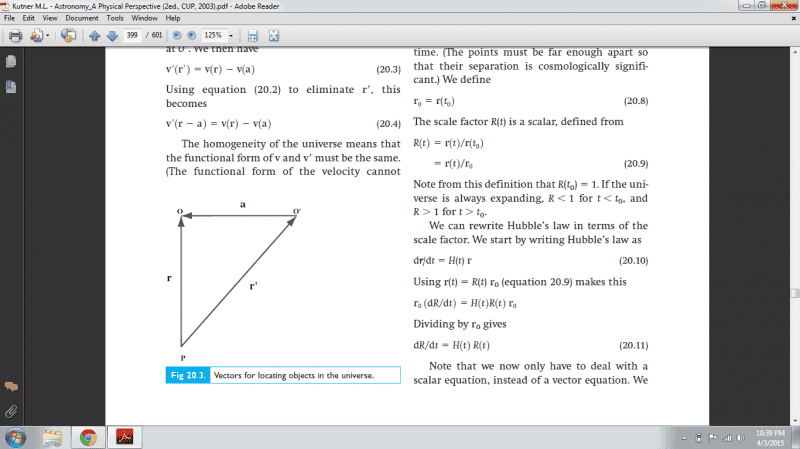Click the power/battery tray icon
Screen dimensions: 800x449
pyautogui.click(x=699, y=438)
